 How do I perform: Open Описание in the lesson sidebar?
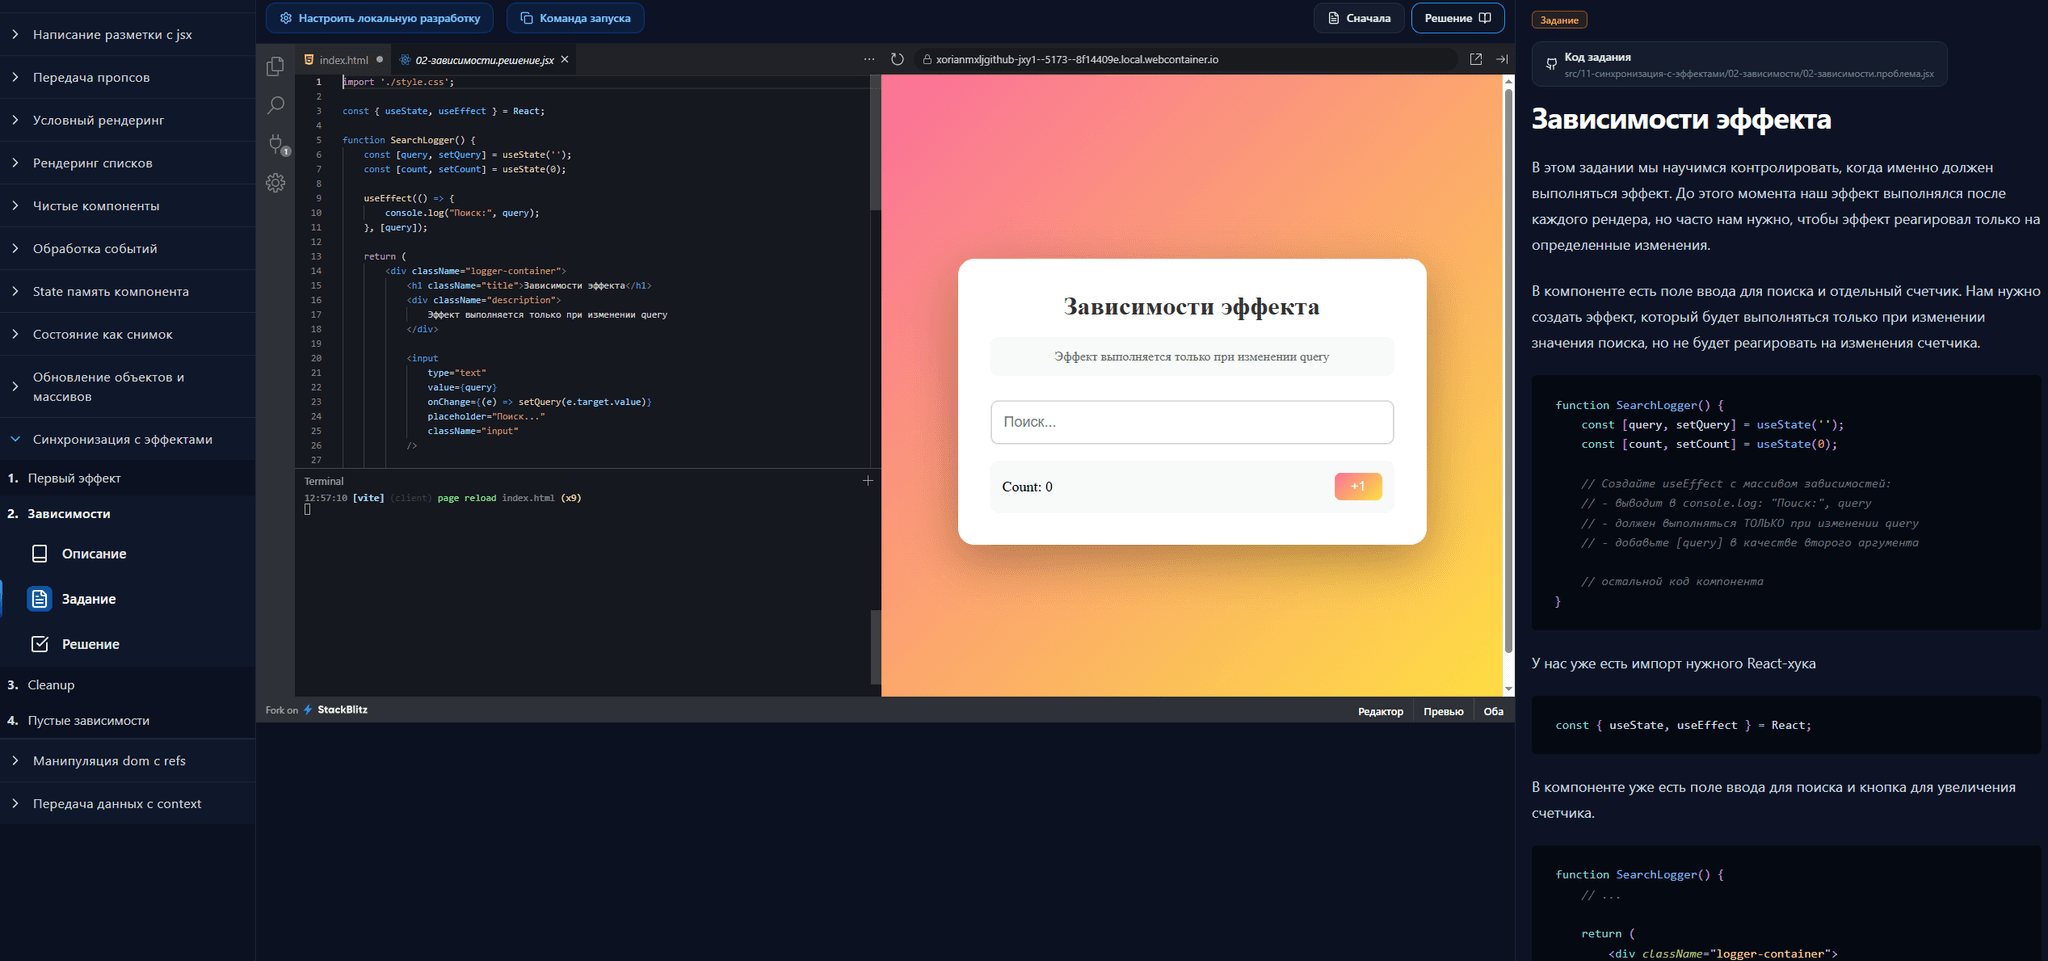pyautogui.click(x=93, y=553)
